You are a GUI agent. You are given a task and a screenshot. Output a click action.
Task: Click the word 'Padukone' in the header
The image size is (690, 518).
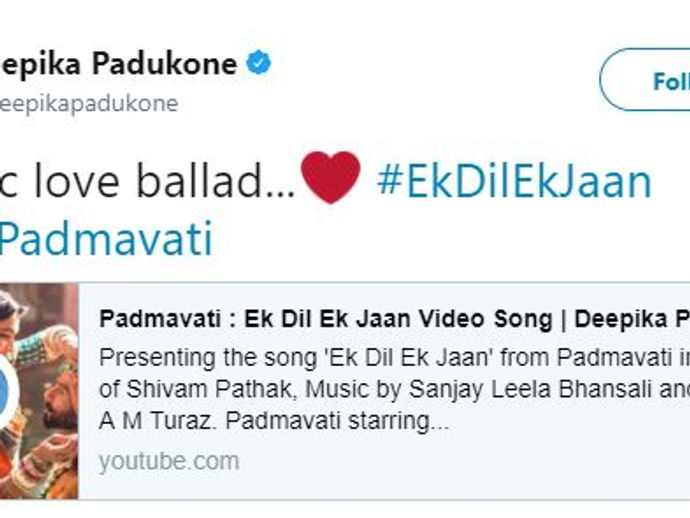165,63
